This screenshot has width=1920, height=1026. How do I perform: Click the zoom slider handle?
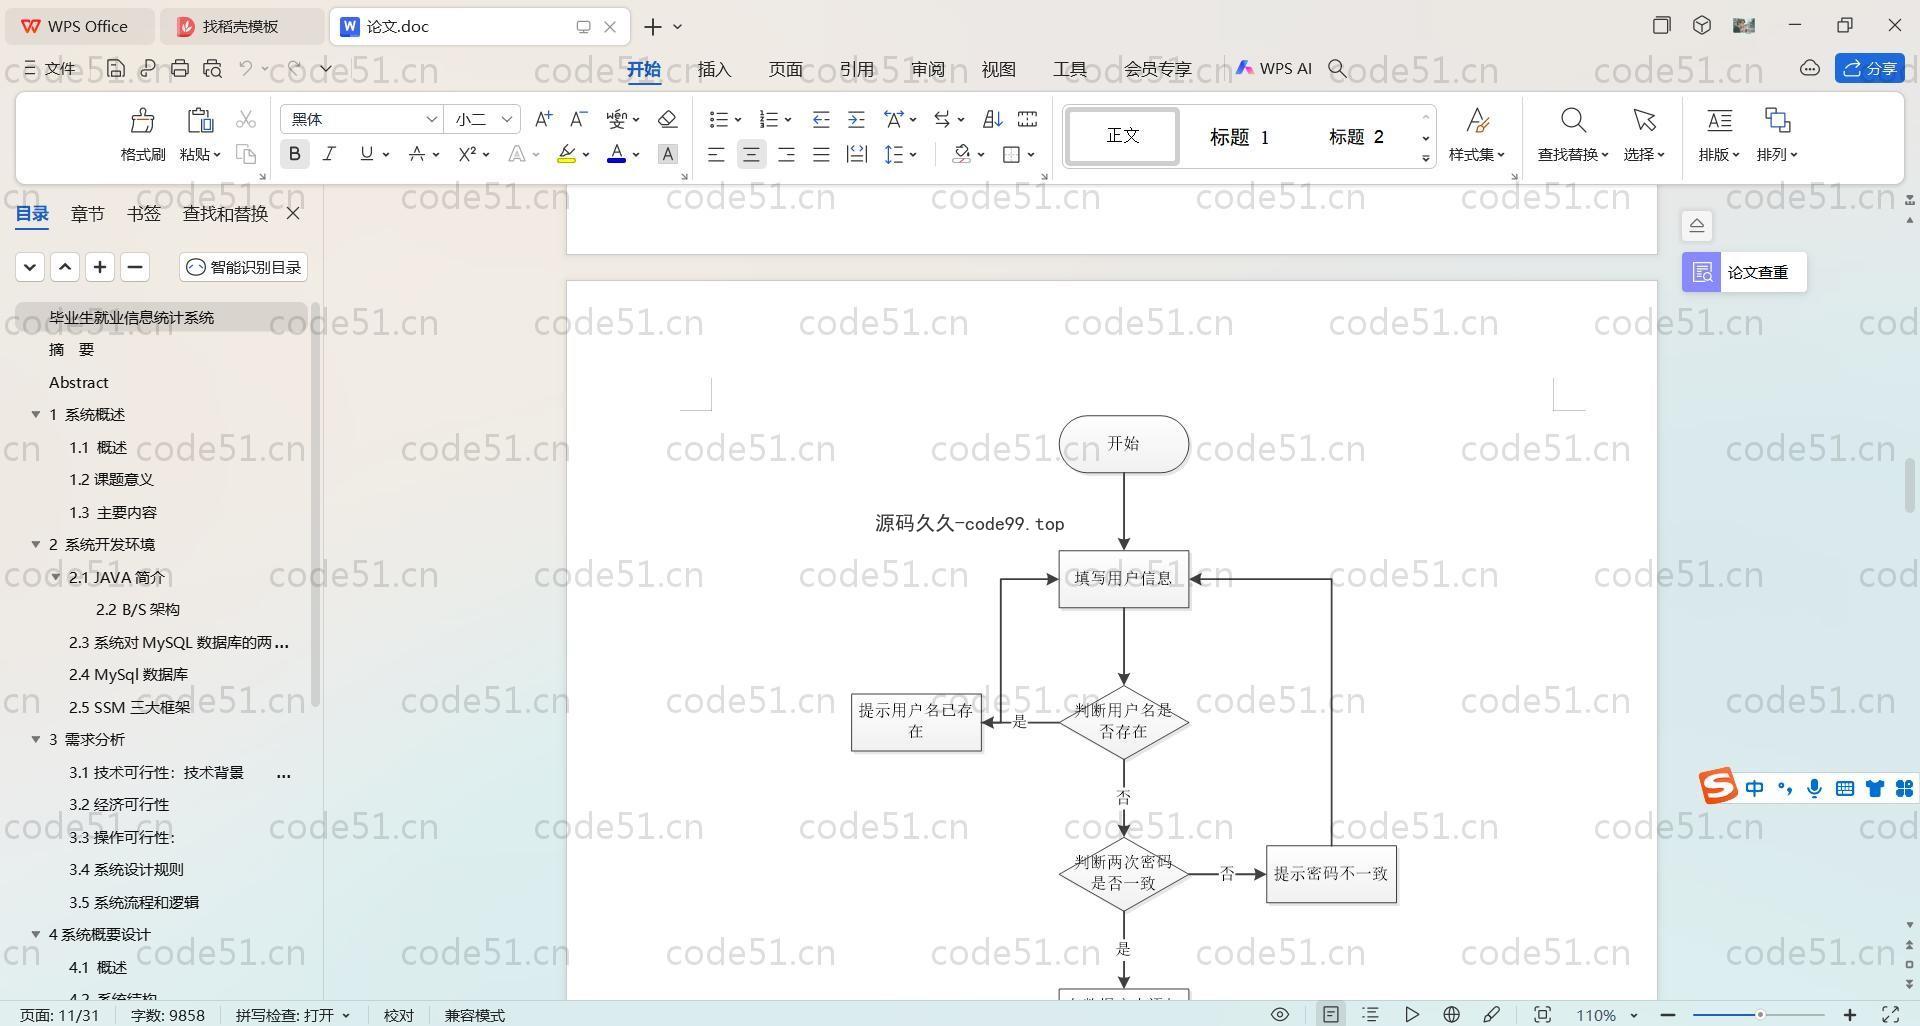tap(1760, 1014)
